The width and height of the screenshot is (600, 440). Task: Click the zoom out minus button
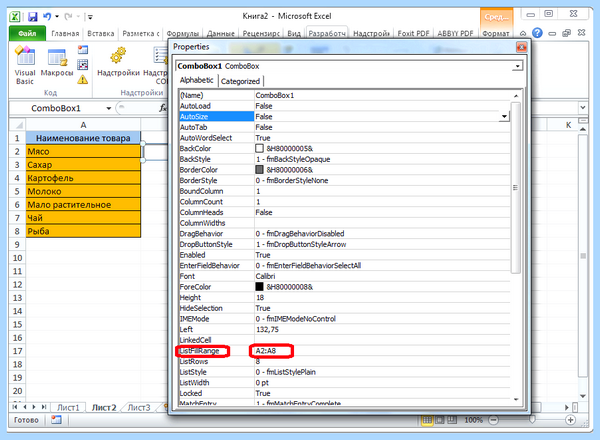(x=494, y=420)
